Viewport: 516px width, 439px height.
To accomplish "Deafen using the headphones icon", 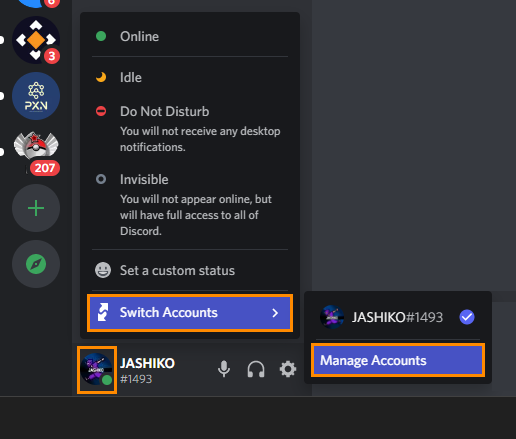I will click(x=256, y=369).
